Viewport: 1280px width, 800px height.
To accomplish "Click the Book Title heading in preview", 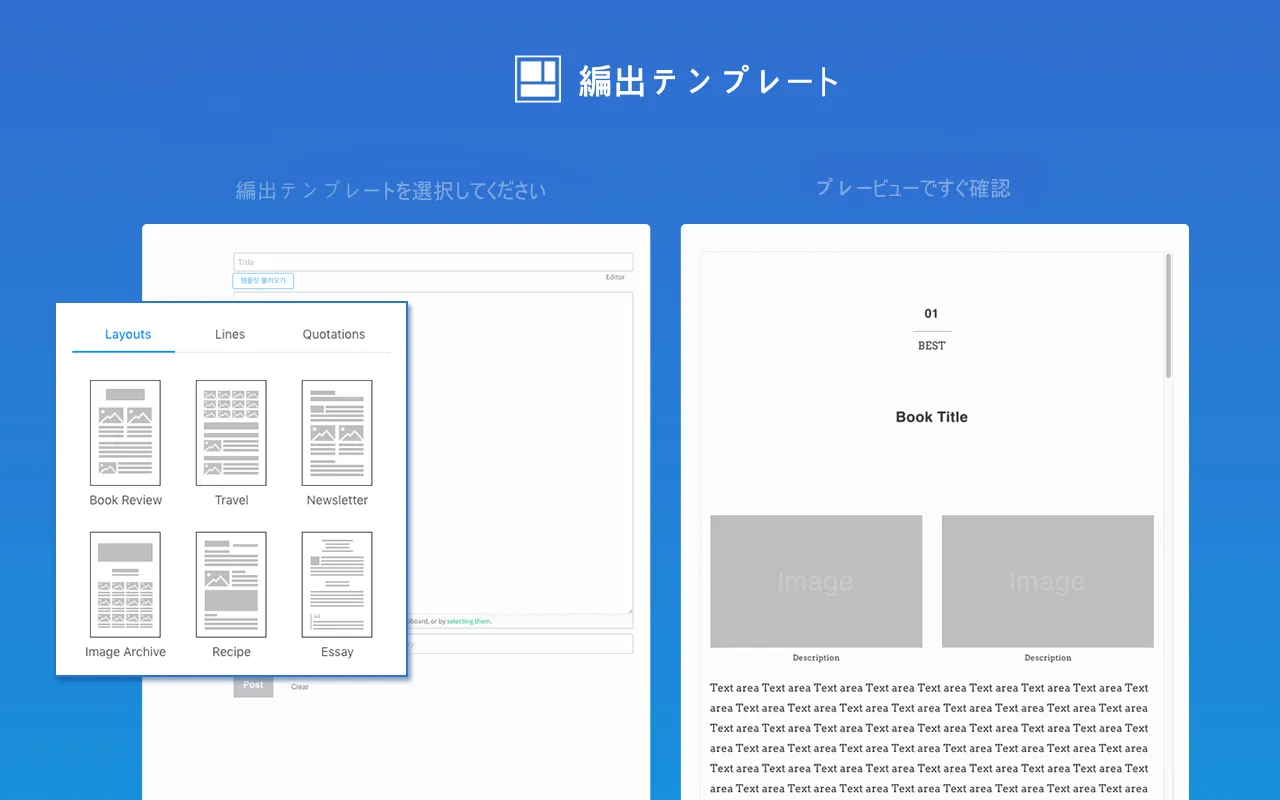I will click(x=932, y=417).
